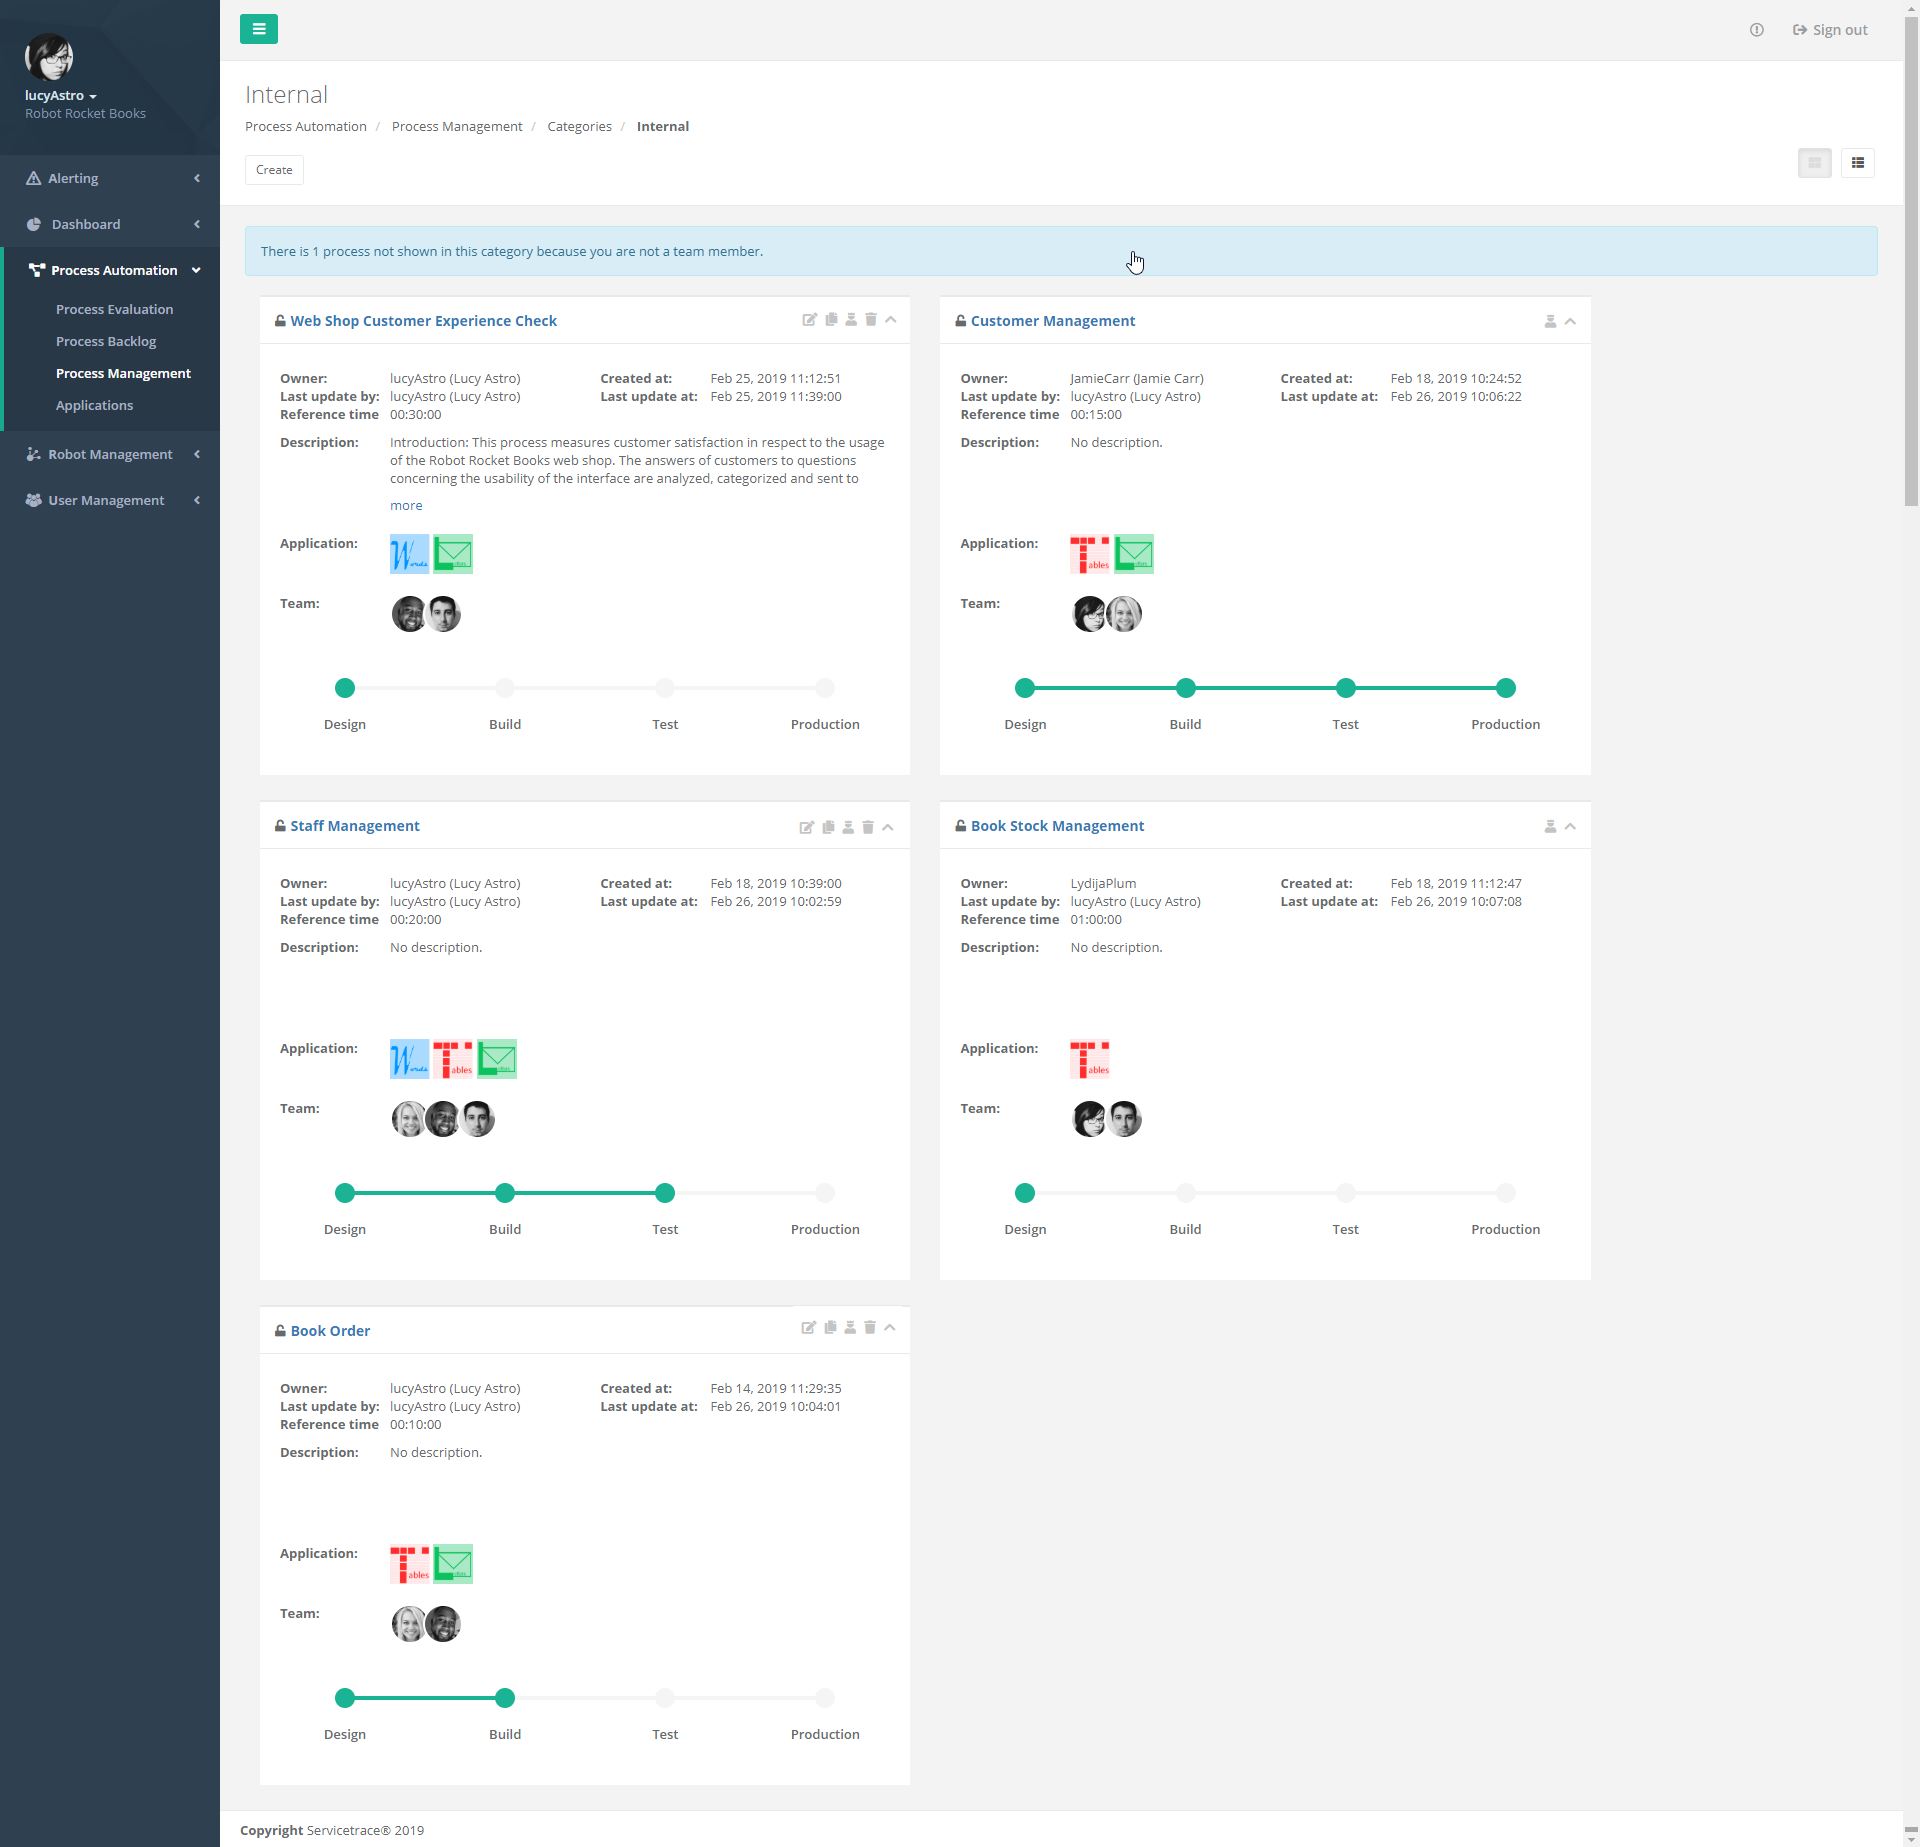Open the info icon near Sign out

tap(1757, 30)
